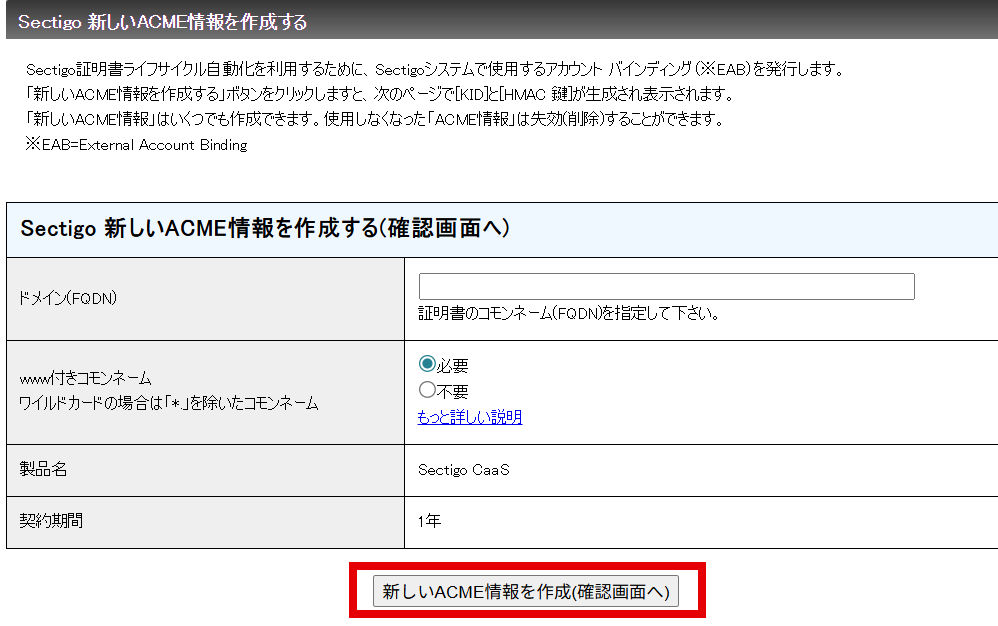Click the description line mentioning [KID]と[HMAC 鍵]
This screenshot has width=998, height=626.
click(x=380, y=94)
